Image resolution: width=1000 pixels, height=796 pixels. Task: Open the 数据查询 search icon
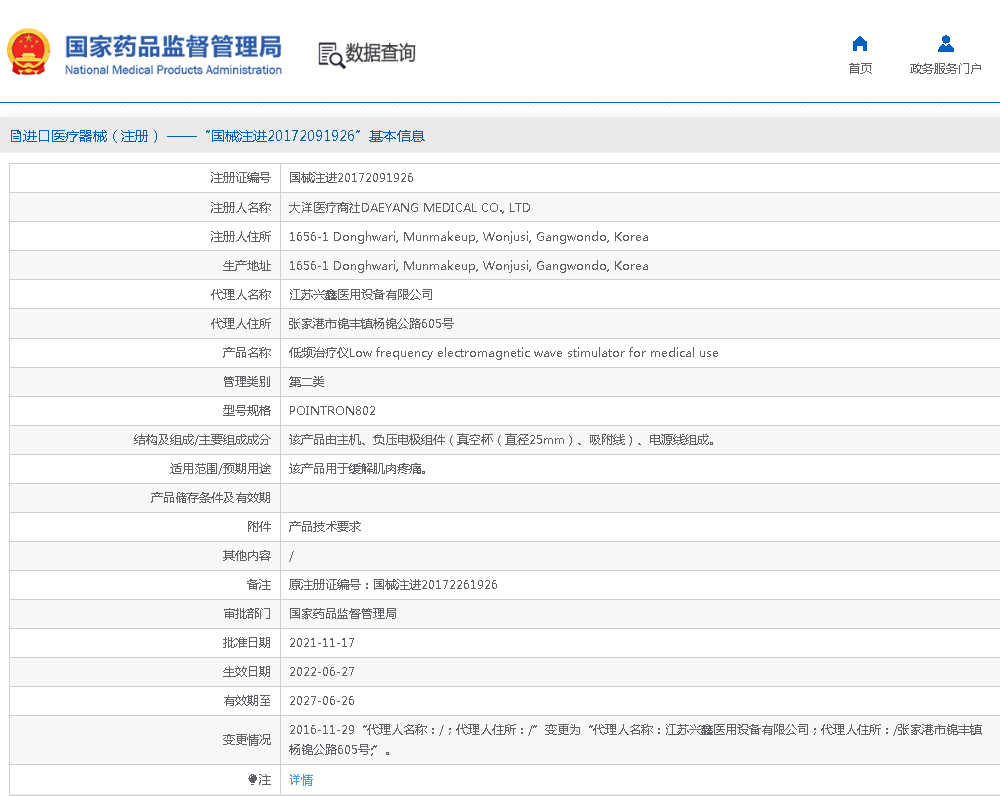click(331, 55)
